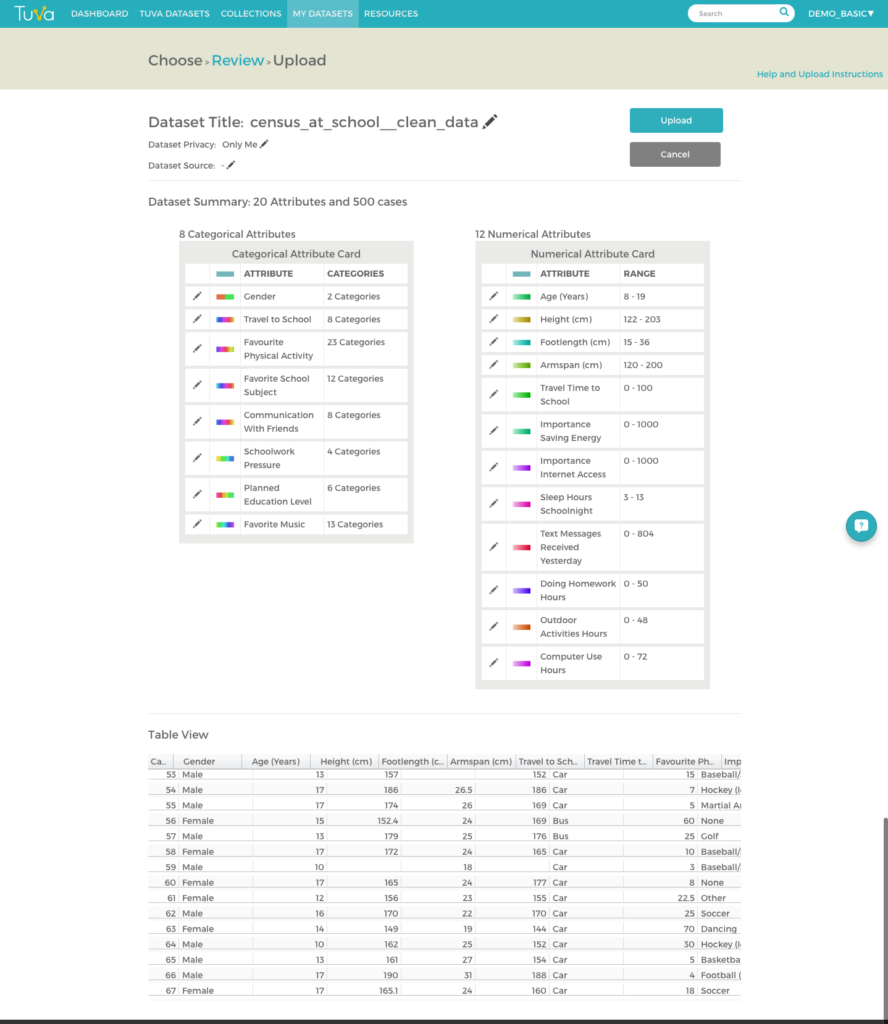Edit the dataset title pencil icon

tap(490, 121)
